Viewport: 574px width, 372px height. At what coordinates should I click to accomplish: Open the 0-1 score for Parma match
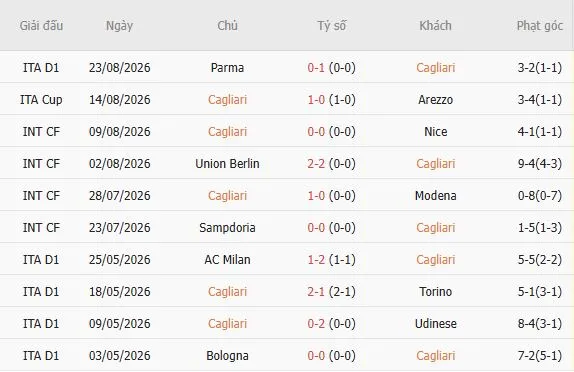[x=316, y=68]
